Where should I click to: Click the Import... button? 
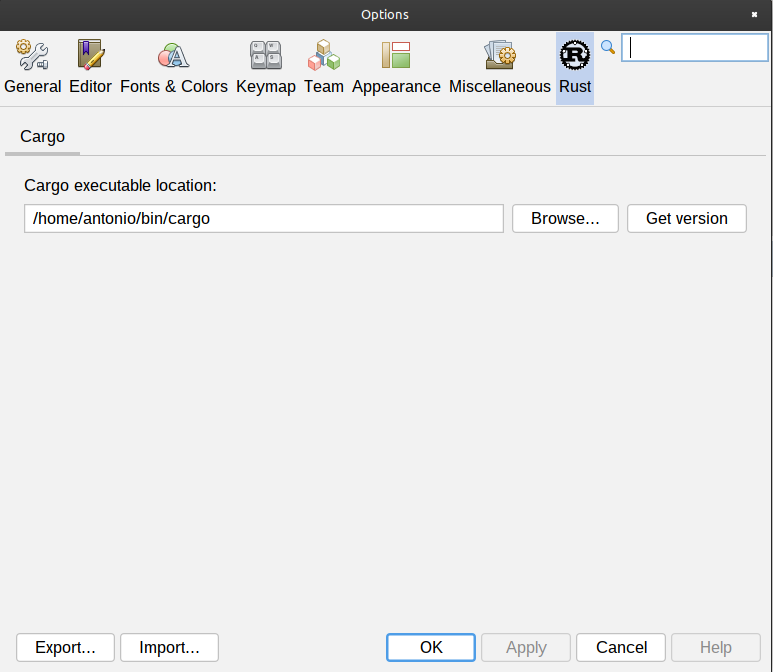(x=169, y=647)
